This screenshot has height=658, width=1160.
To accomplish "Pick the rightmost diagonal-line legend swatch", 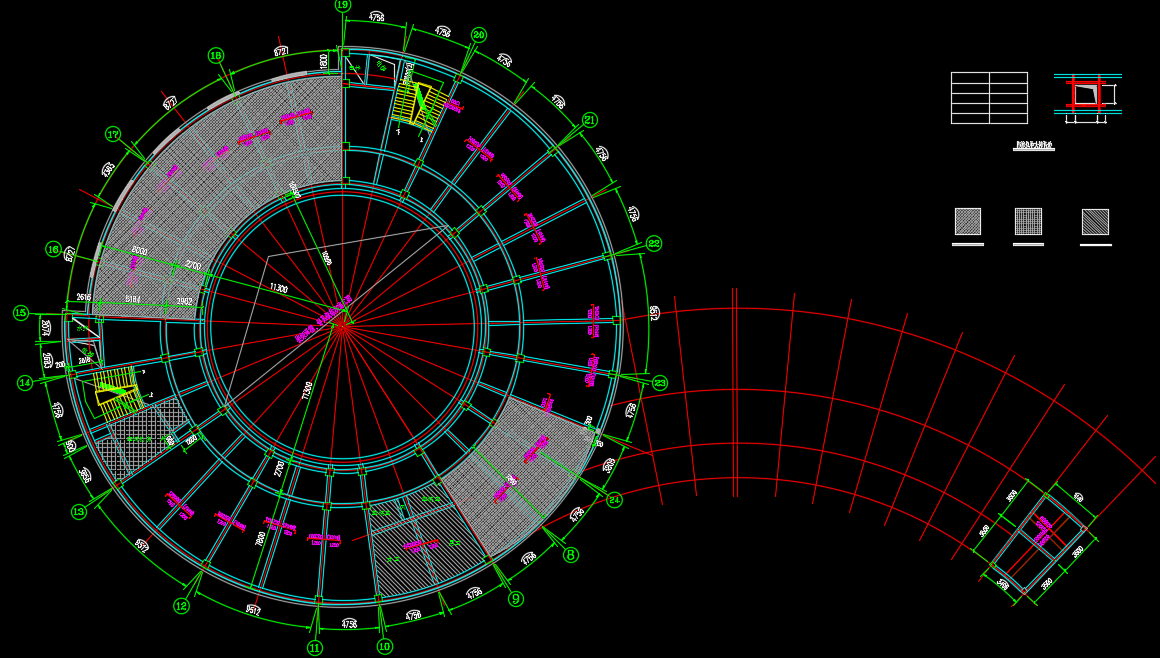I will (x=1095, y=221).
